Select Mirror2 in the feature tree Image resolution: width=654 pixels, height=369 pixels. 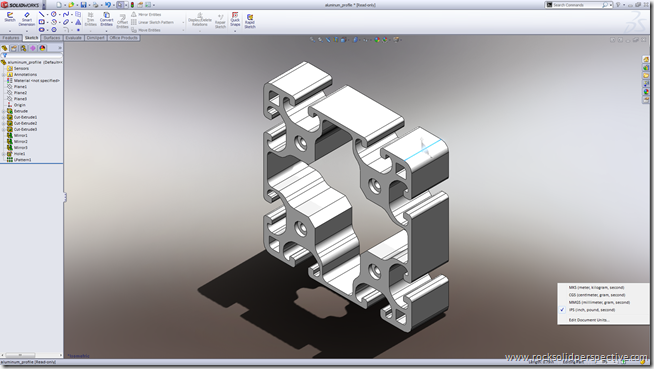pos(17,142)
